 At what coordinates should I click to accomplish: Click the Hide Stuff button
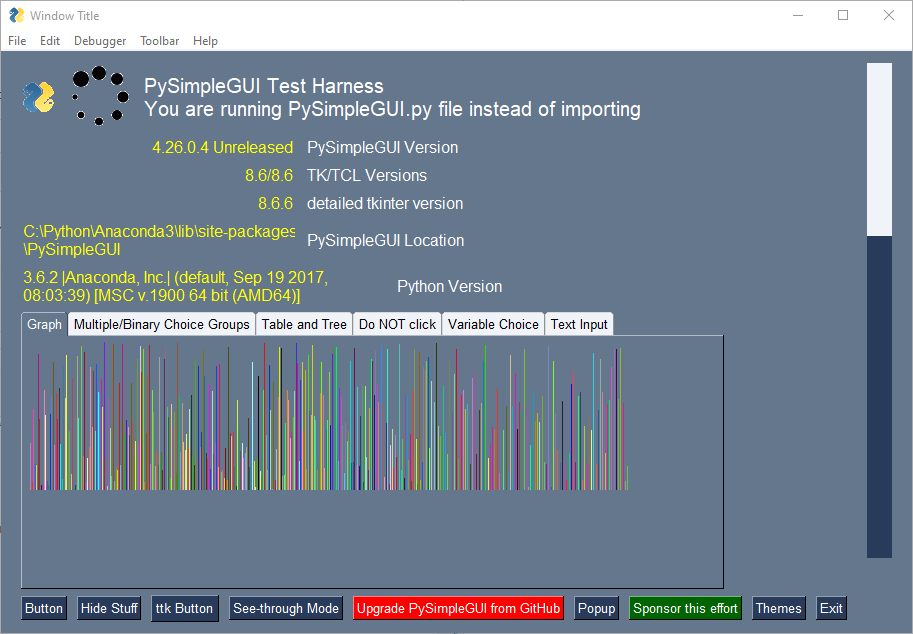(109, 608)
